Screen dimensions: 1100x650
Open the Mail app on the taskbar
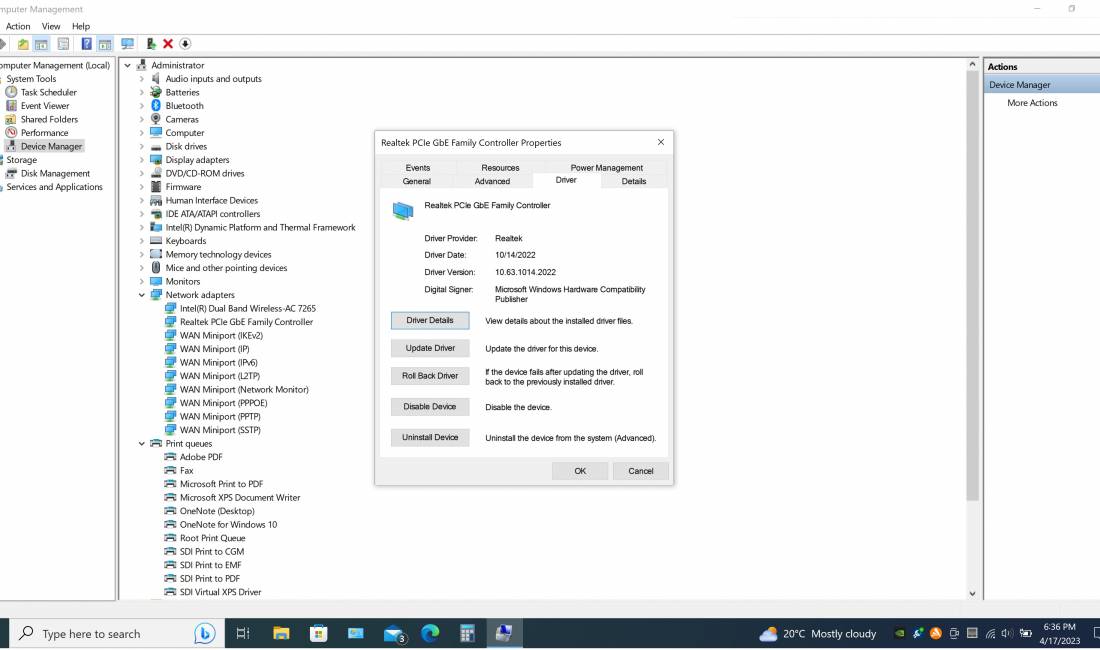(394, 634)
